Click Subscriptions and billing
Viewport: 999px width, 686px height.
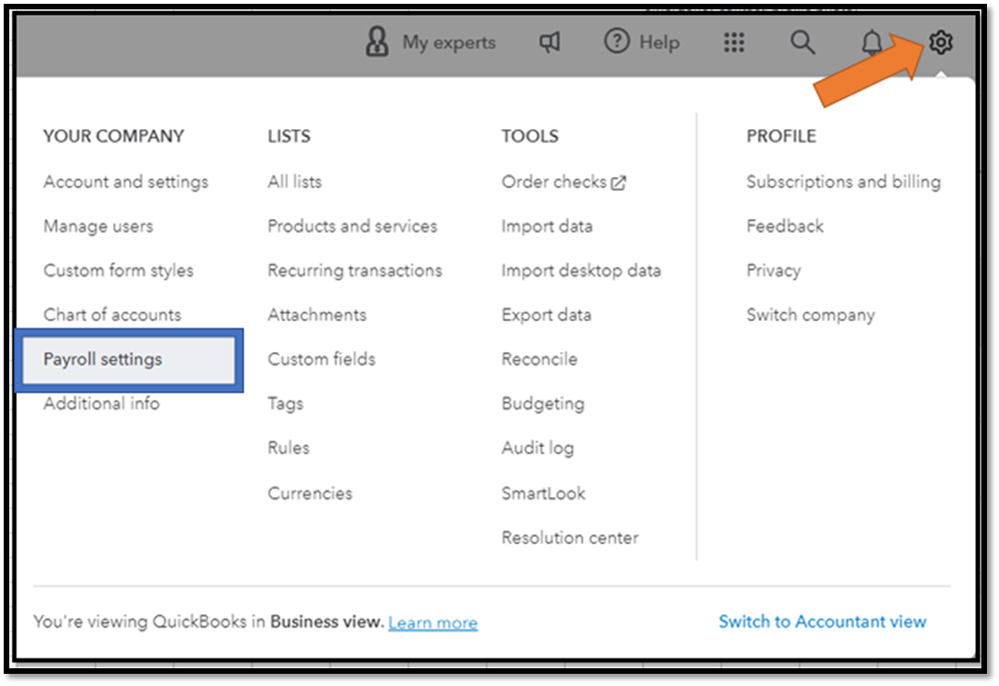point(843,182)
